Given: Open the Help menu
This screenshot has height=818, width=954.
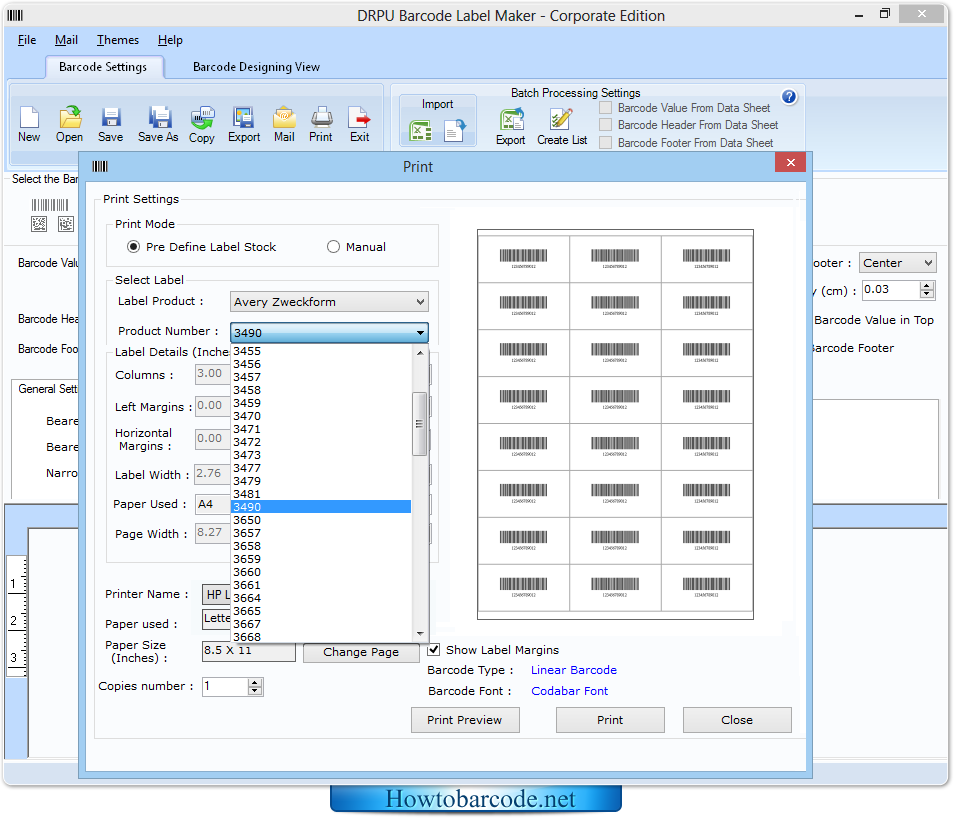Looking at the screenshot, I should (x=170, y=40).
